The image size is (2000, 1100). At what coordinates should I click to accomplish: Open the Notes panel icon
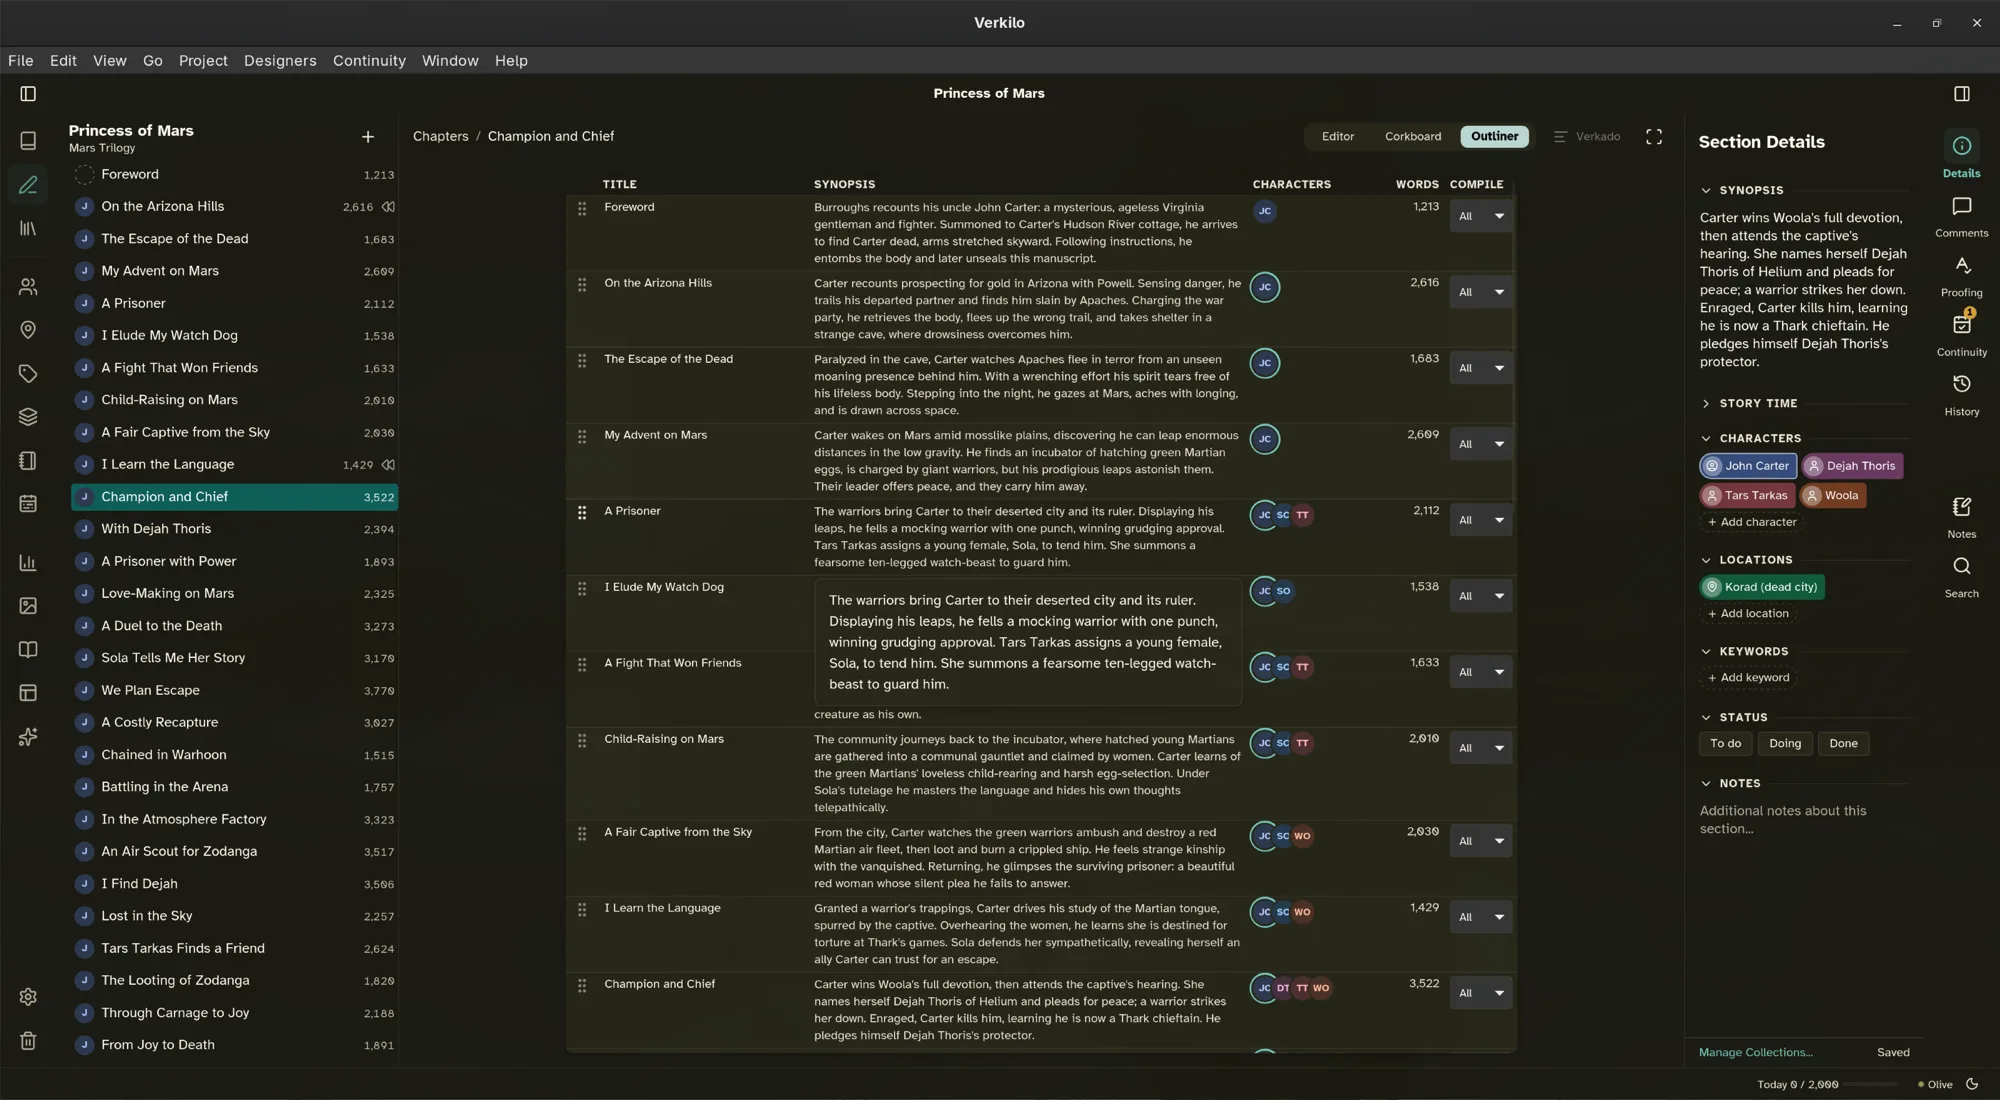coord(1962,517)
